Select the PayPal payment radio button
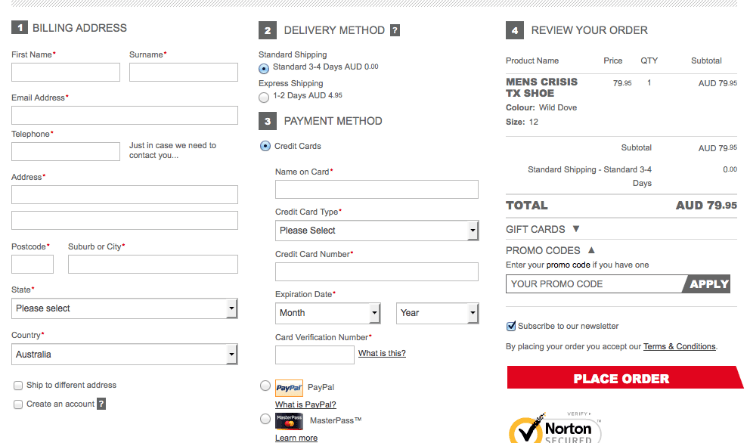 coord(264,386)
